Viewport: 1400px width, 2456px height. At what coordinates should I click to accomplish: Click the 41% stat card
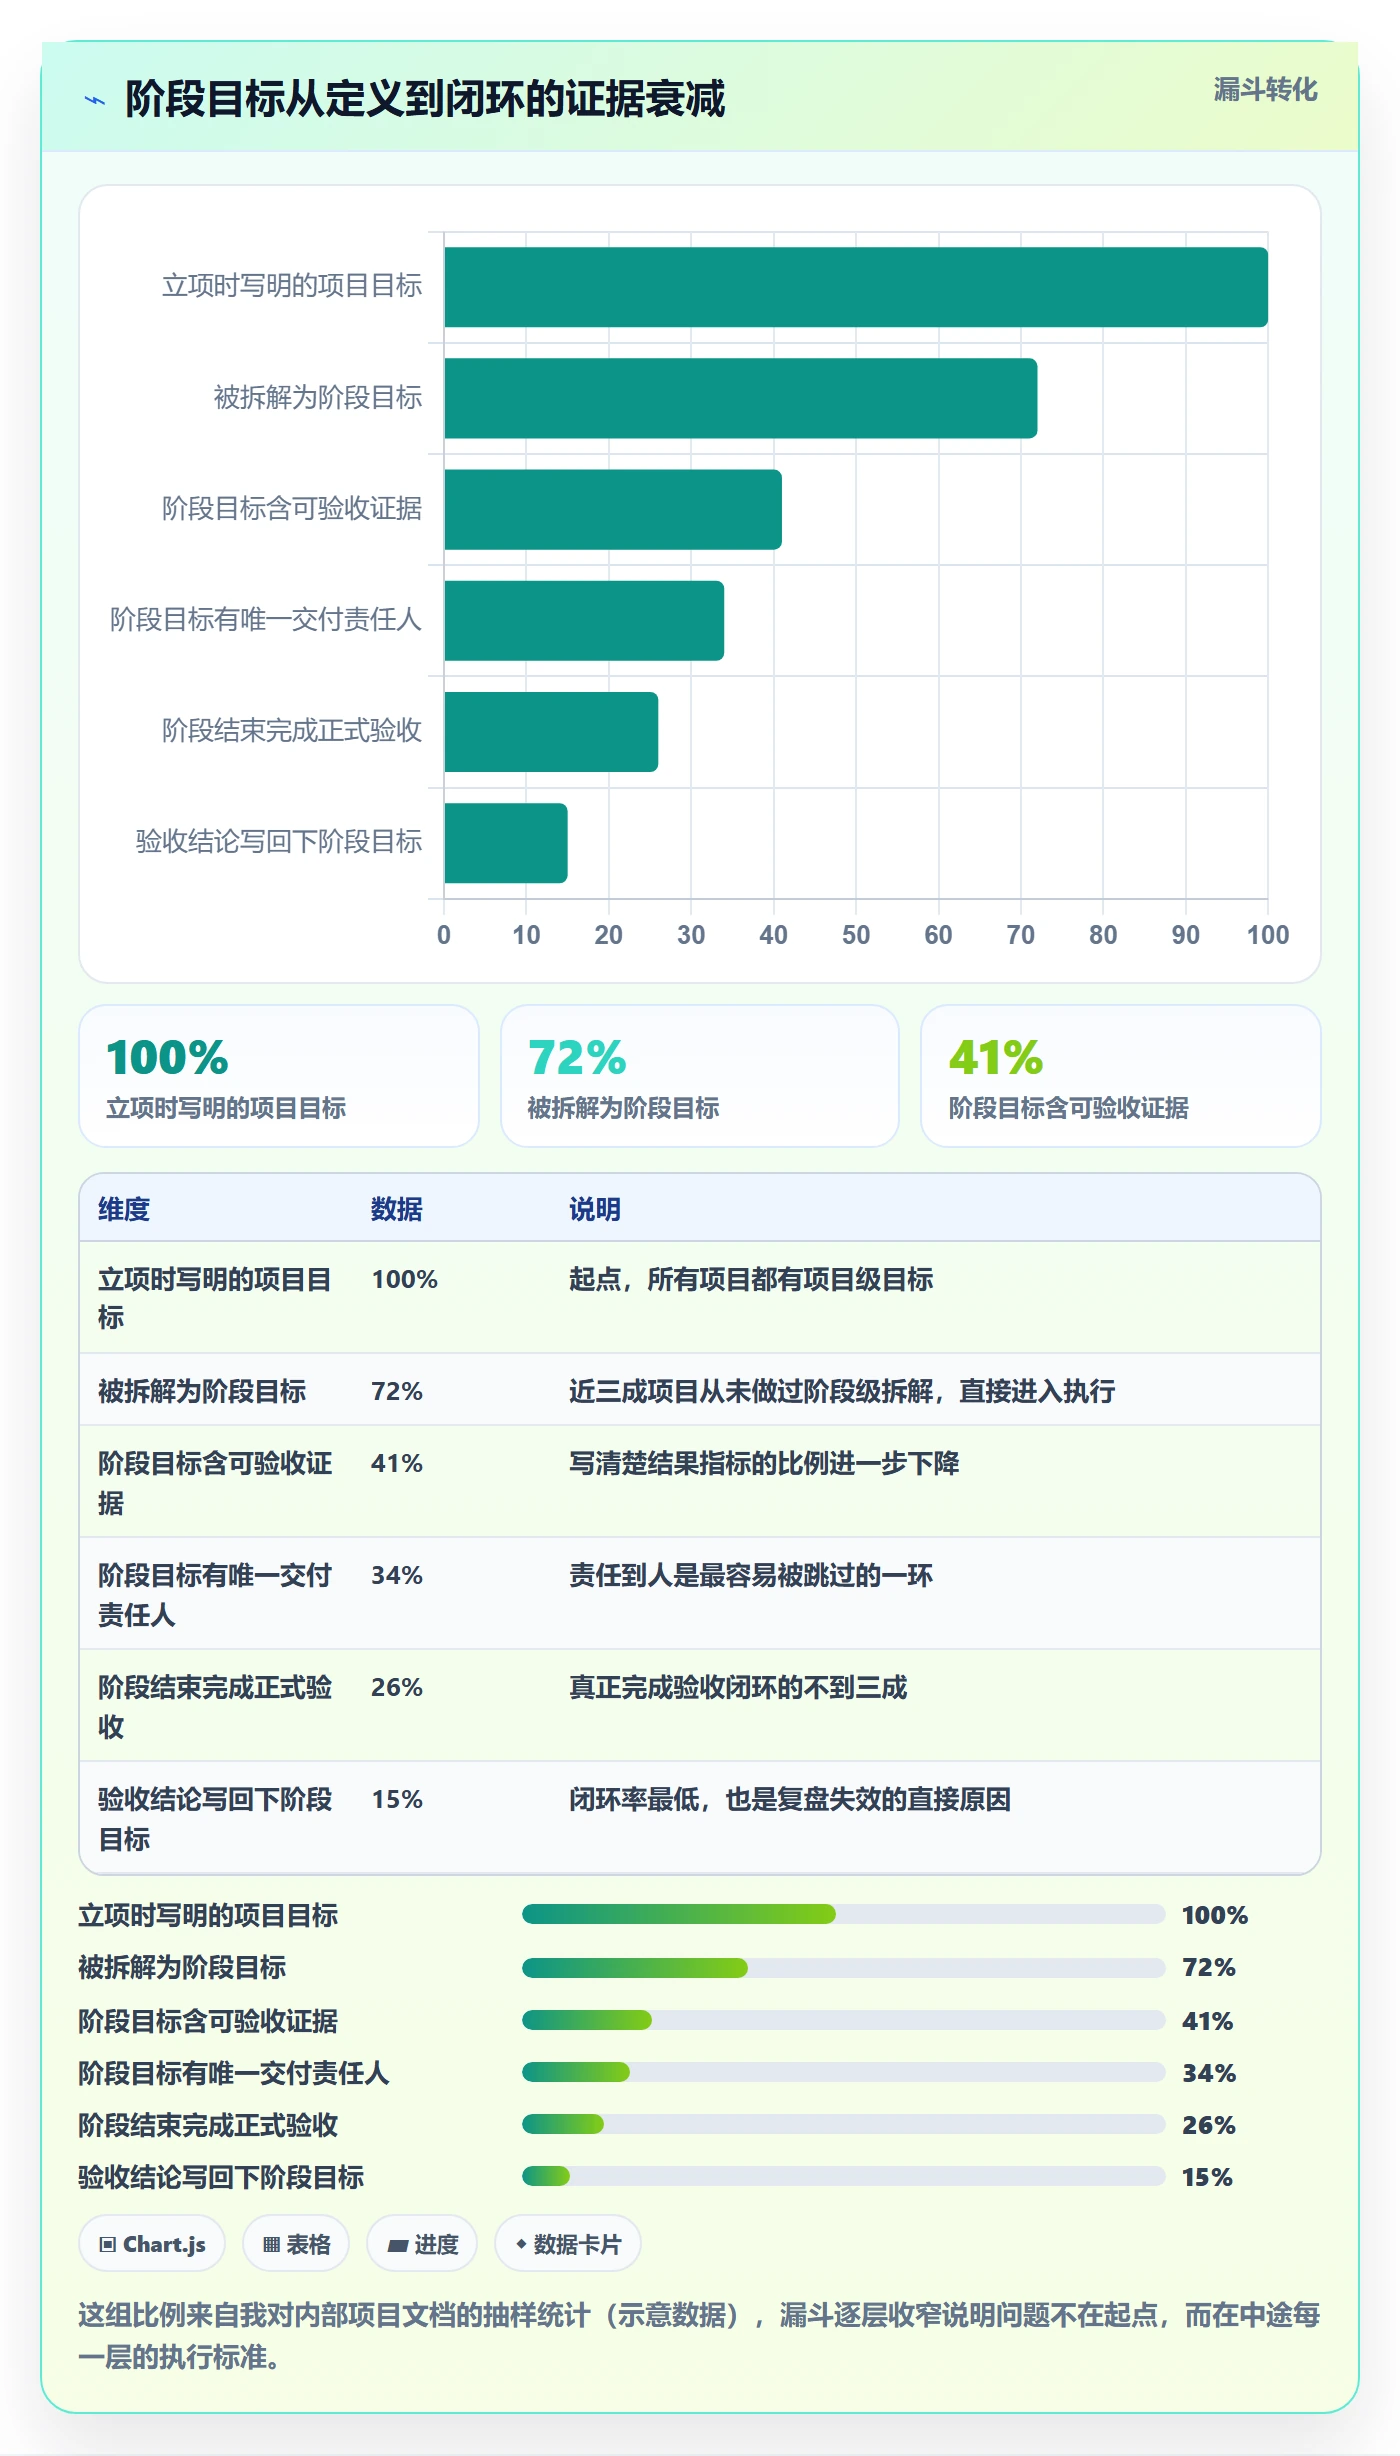pos(1121,1076)
